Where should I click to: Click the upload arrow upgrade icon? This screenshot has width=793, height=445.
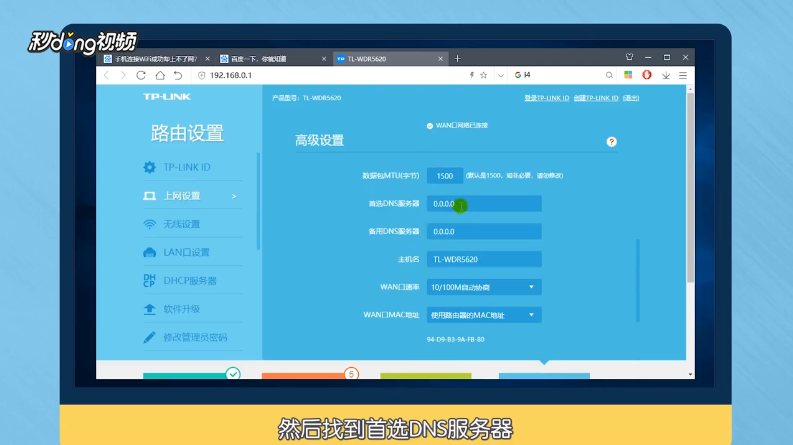[x=149, y=309]
